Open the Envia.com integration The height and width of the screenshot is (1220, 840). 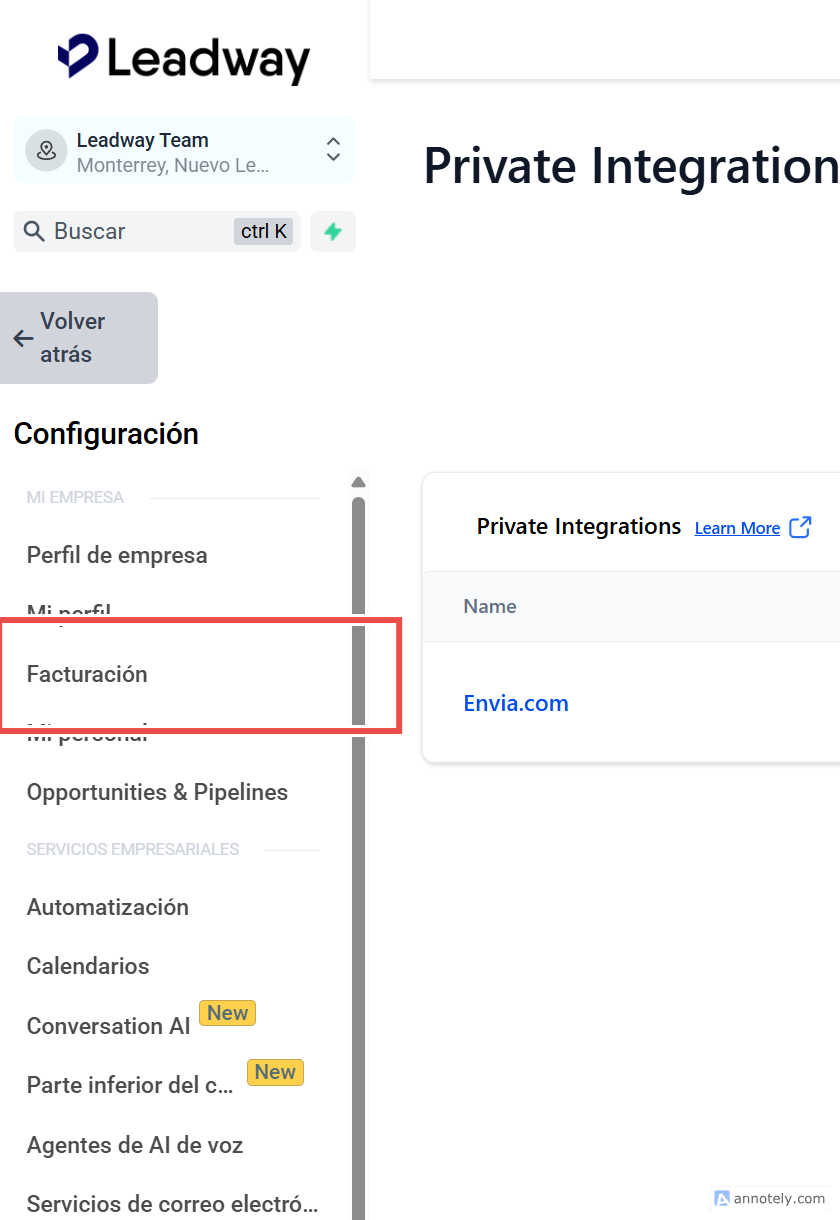516,703
